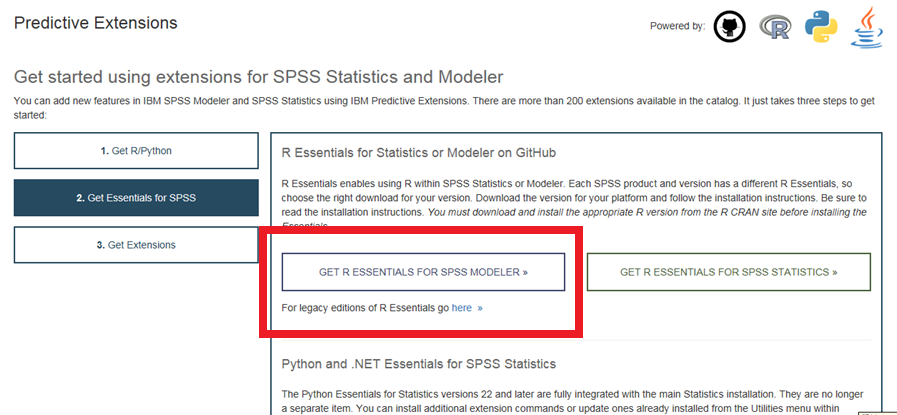Click the Predictive Extensions title

click(x=96, y=23)
